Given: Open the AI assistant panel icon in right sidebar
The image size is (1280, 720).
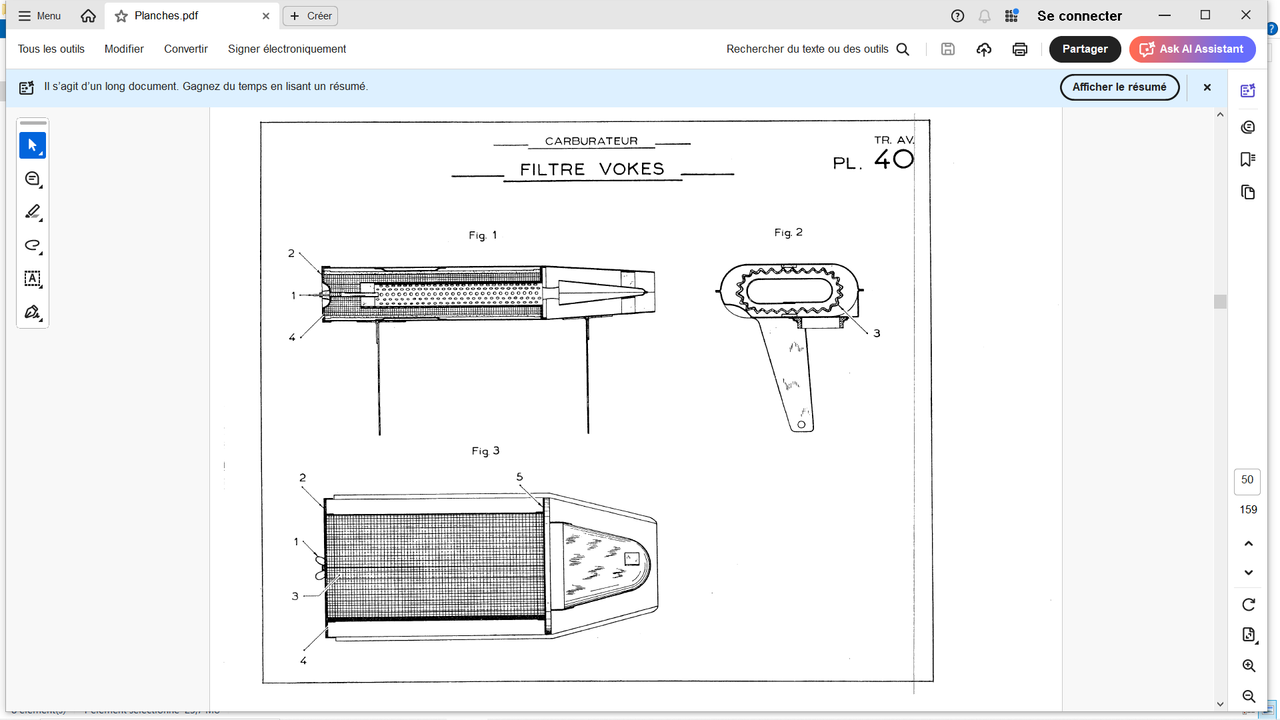Looking at the screenshot, I should [1247, 91].
